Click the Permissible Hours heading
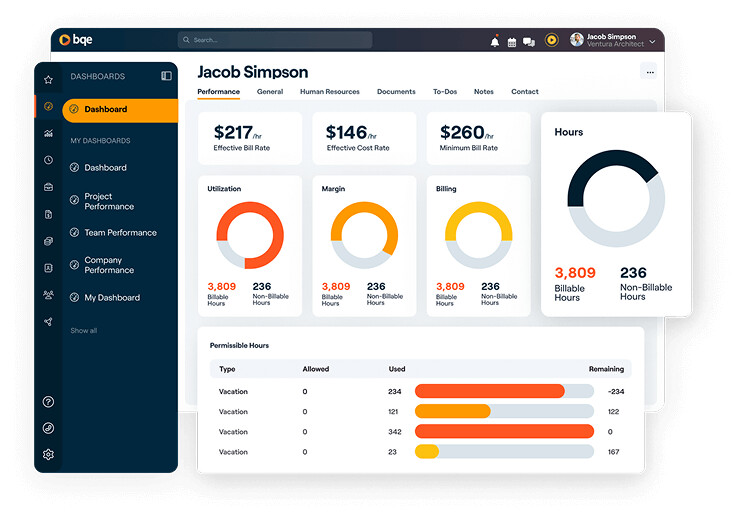This screenshot has height=515, width=754. click(239, 346)
